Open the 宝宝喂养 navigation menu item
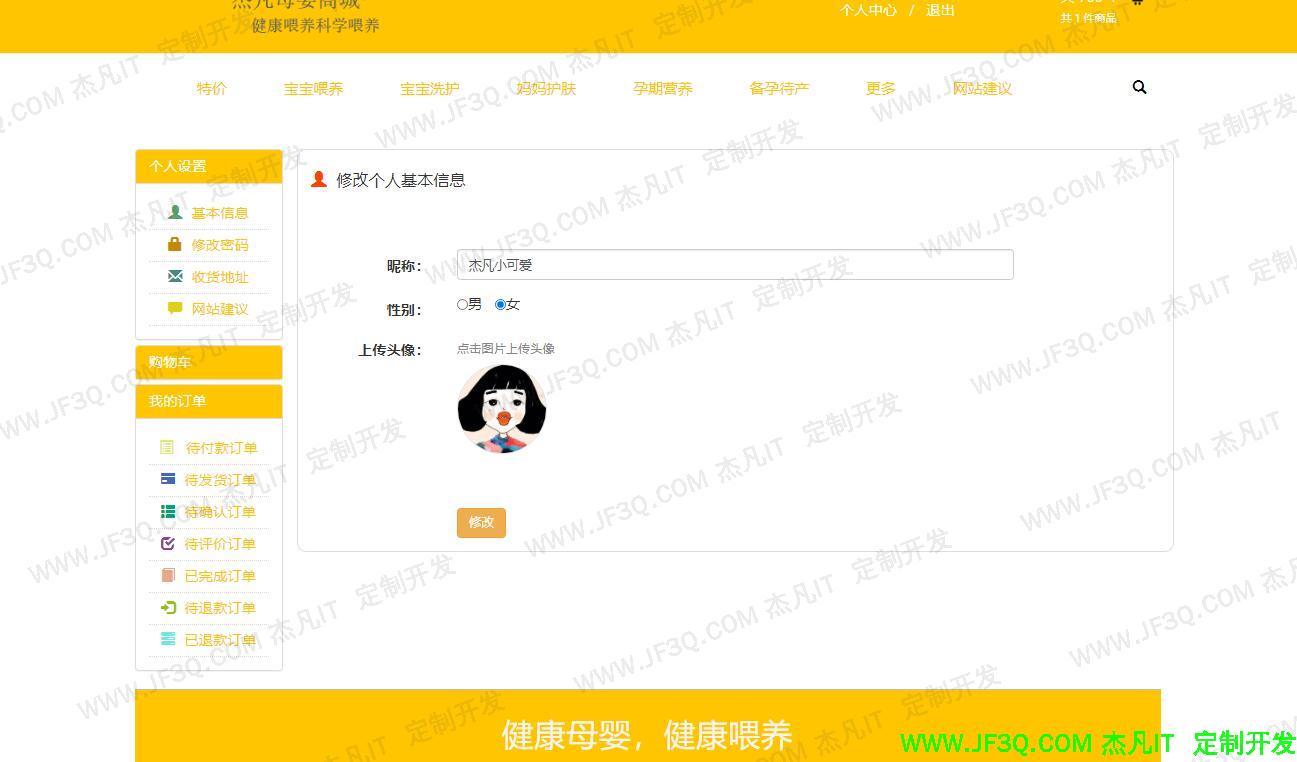 click(x=313, y=88)
